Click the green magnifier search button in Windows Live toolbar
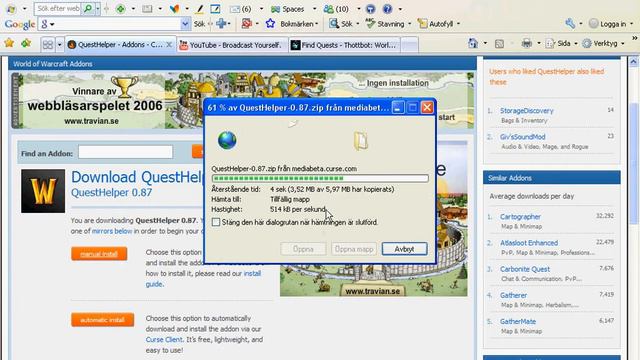The height and width of the screenshot is (360, 640). pos(88,8)
